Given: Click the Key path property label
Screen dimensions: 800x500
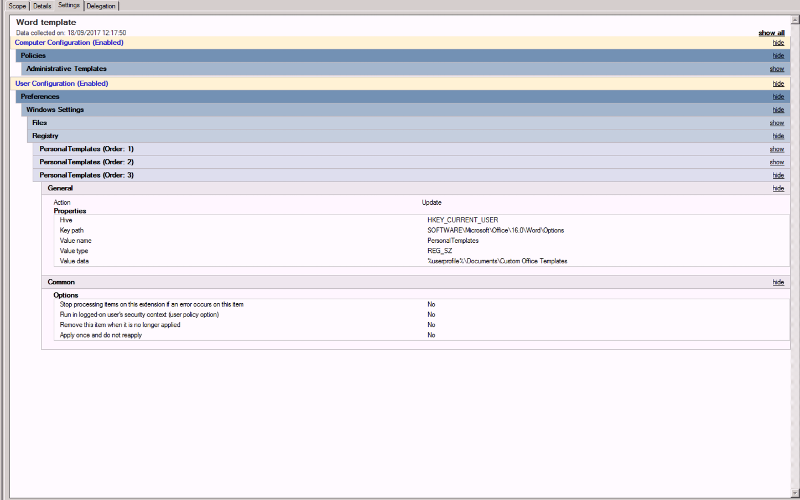Looking at the screenshot, I should coord(72,231).
